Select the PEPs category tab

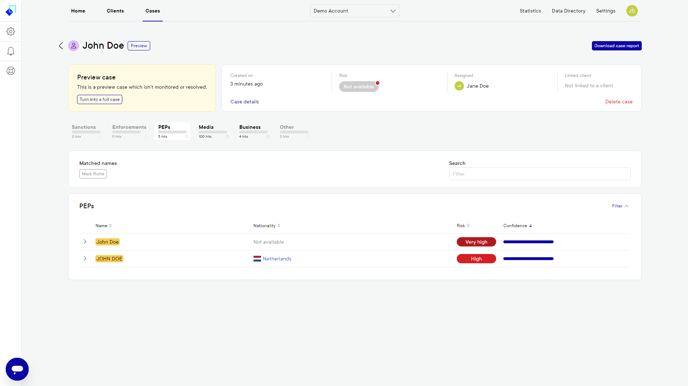click(173, 131)
